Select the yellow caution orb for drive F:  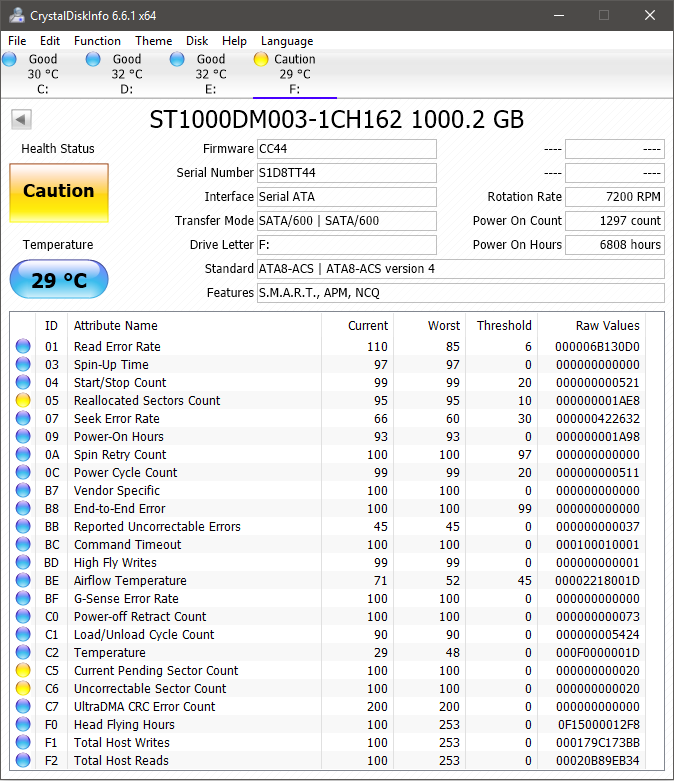(x=261, y=59)
